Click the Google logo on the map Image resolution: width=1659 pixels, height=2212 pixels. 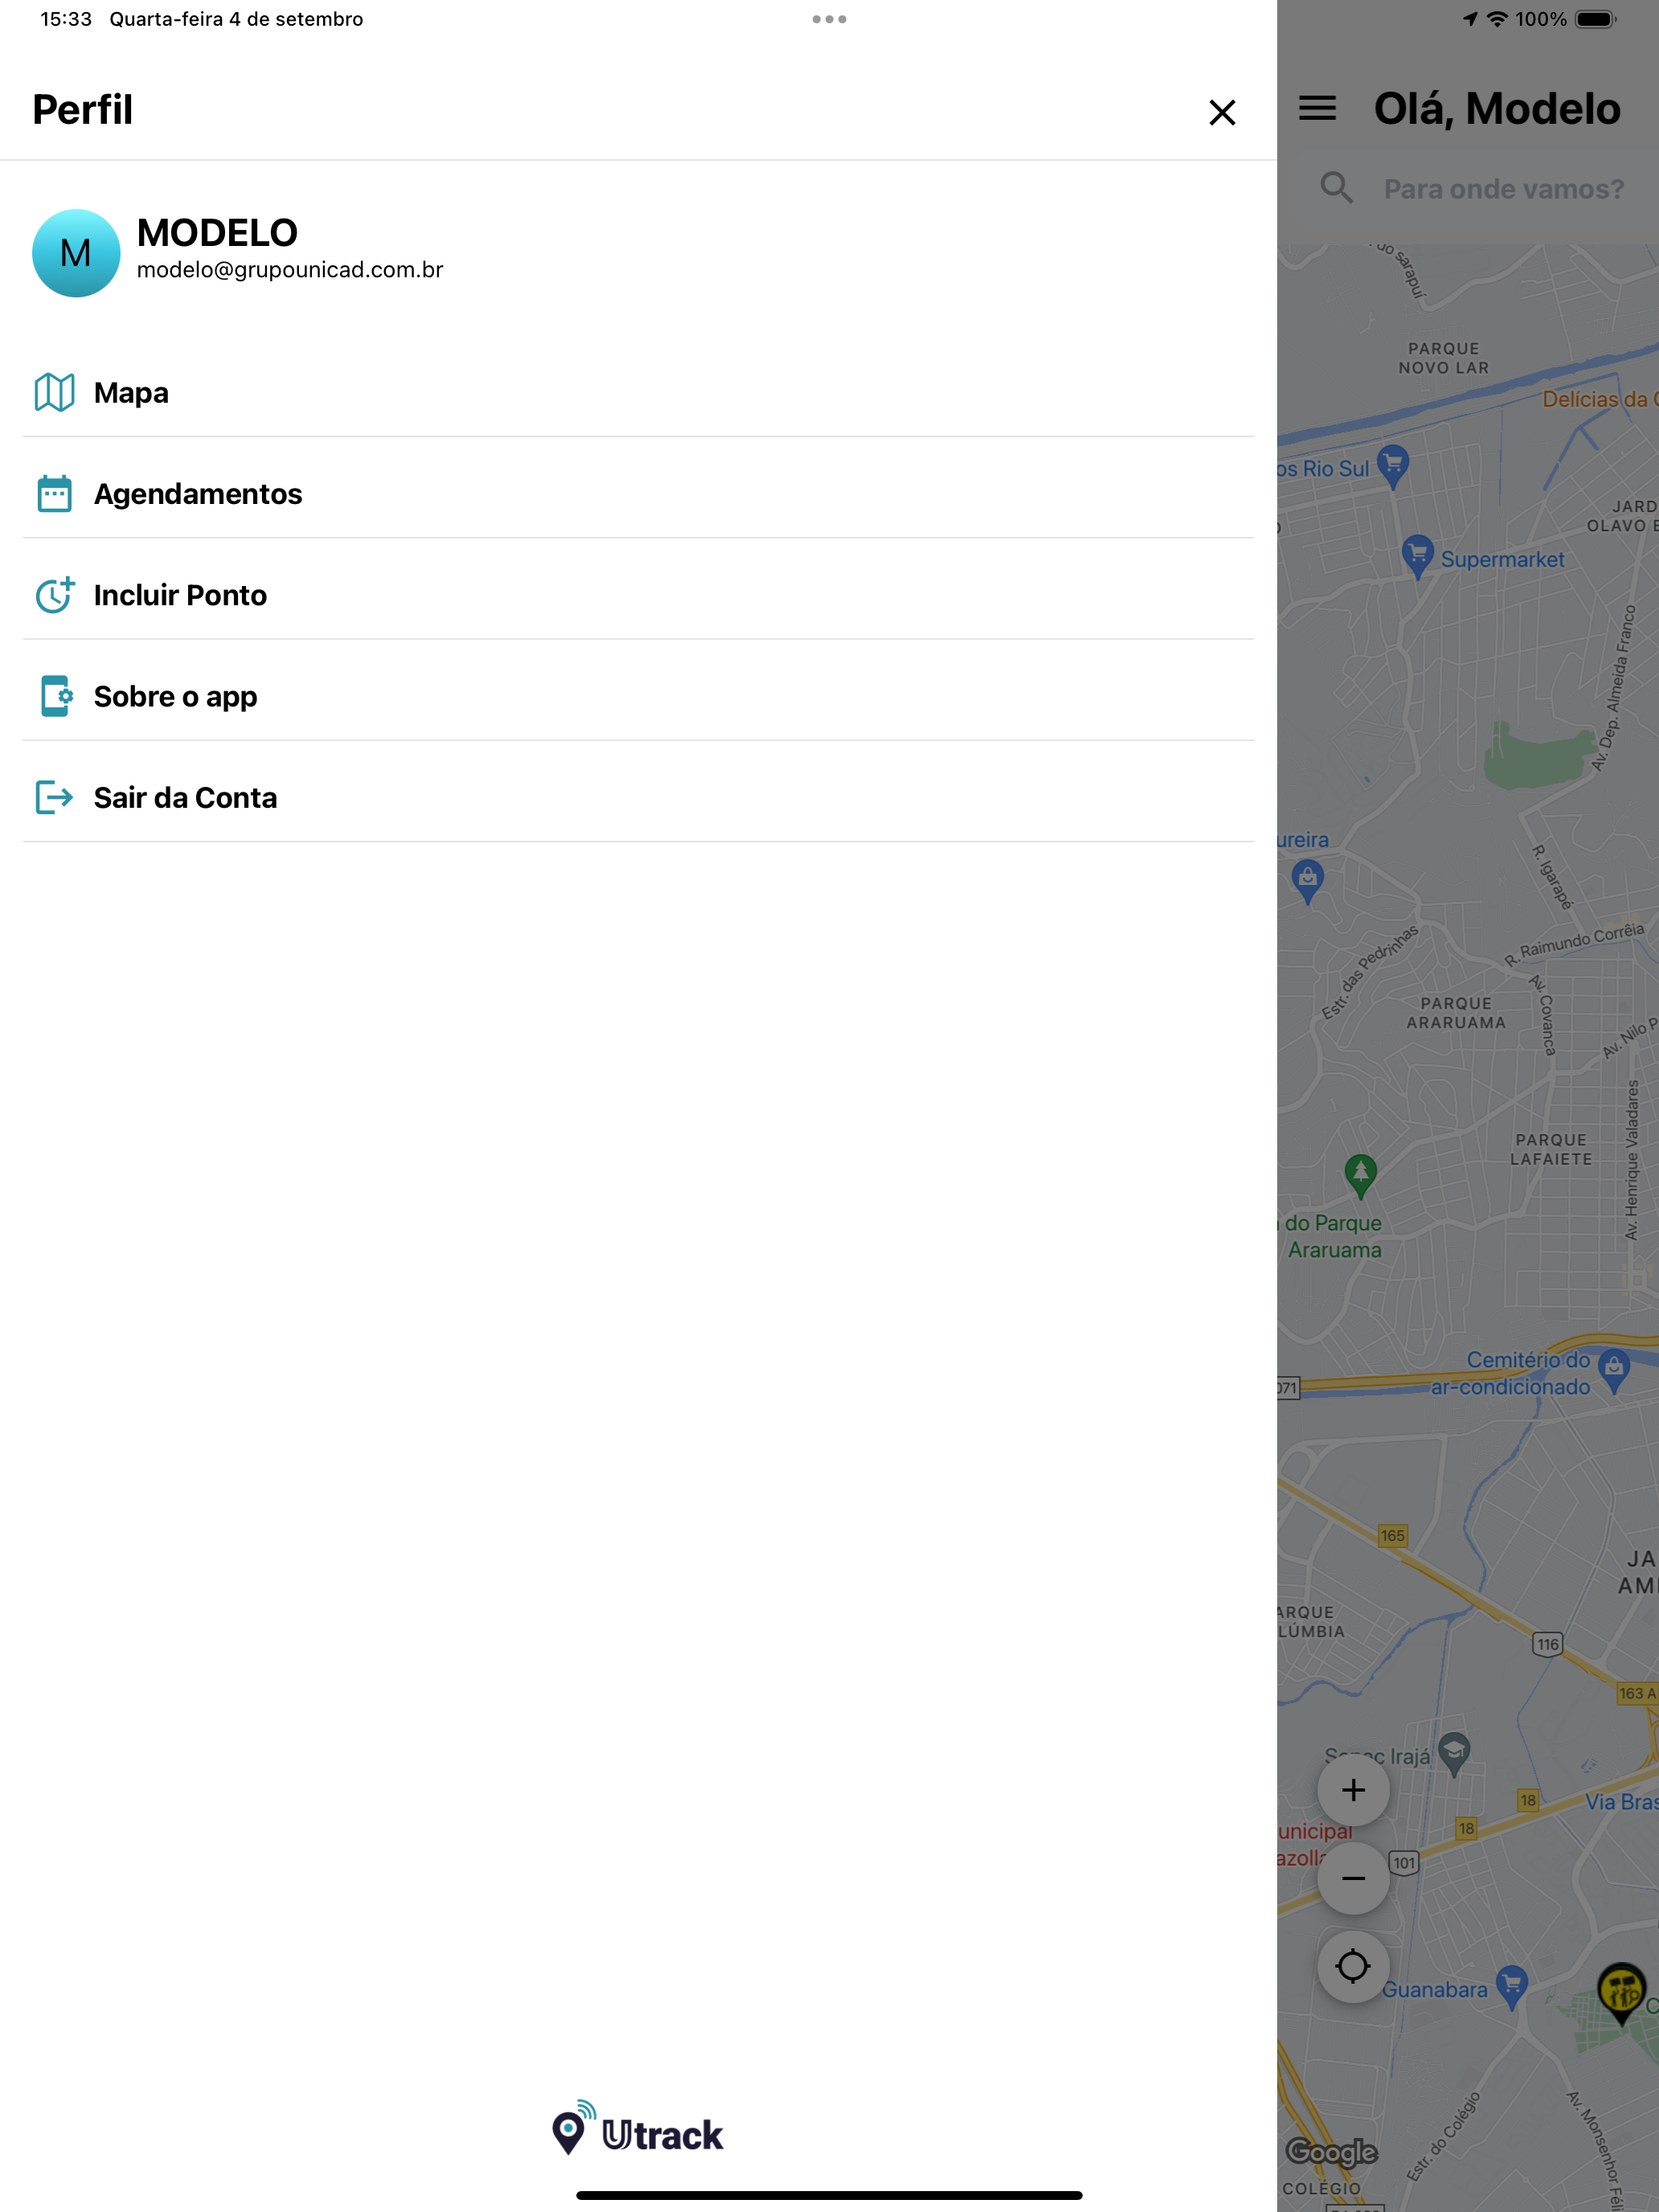point(1332,2152)
